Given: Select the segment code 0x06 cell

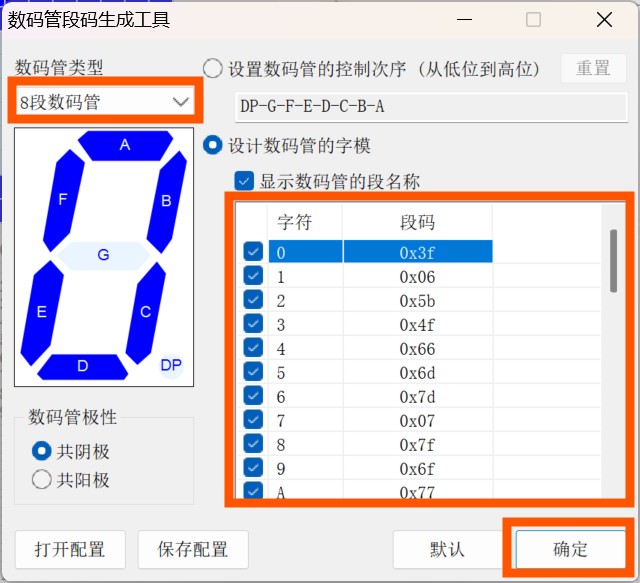Looking at the screenshot, I should [x=418, y=276].
